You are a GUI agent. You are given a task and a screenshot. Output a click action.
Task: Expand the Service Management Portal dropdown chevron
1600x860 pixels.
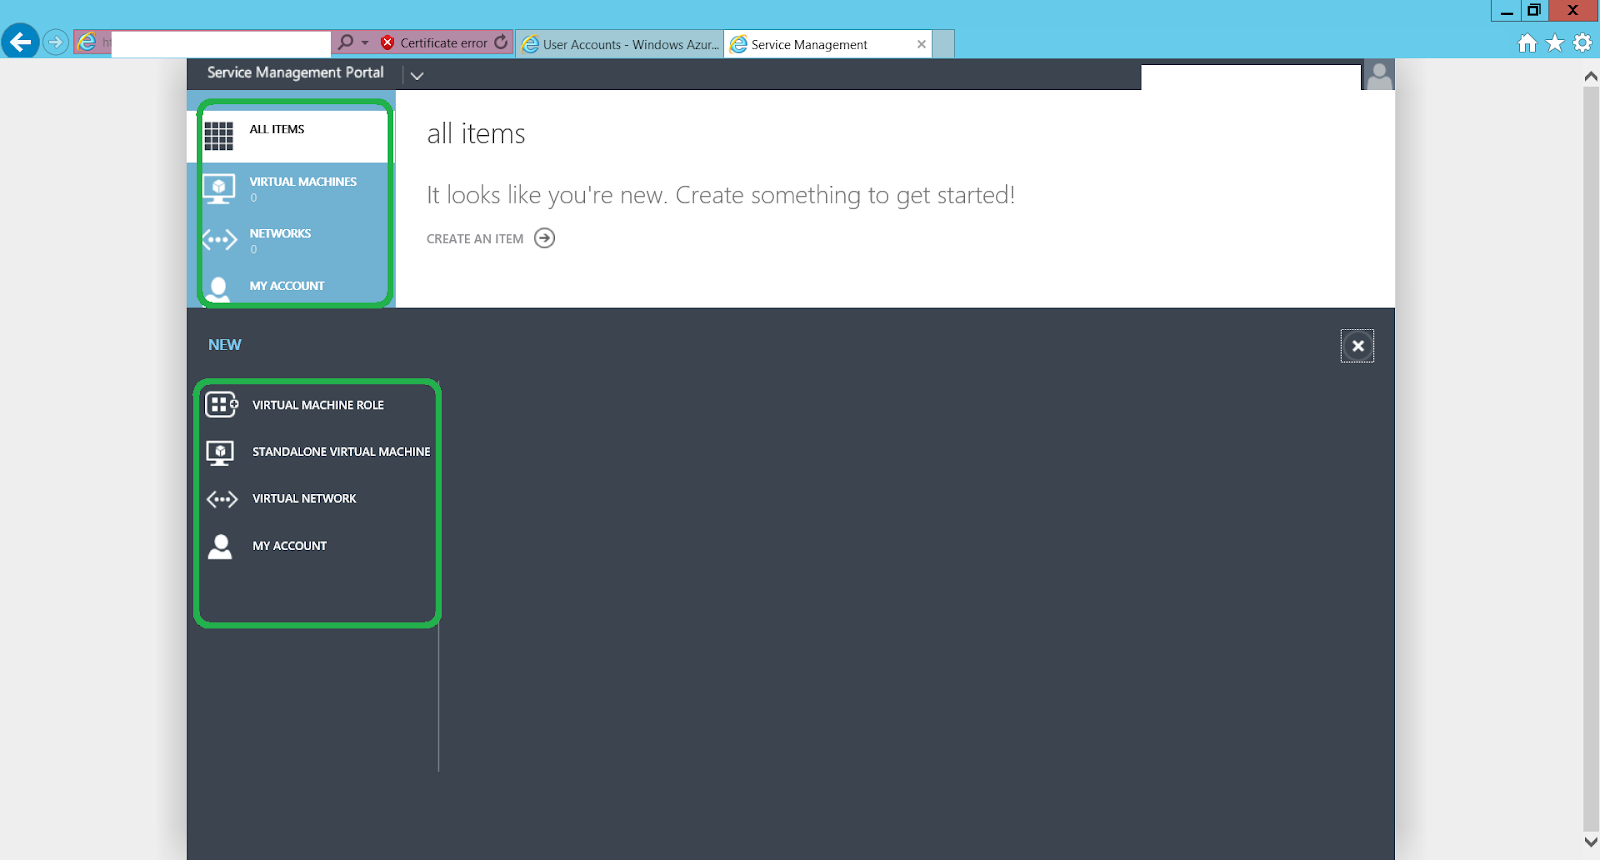pos(417,75)
